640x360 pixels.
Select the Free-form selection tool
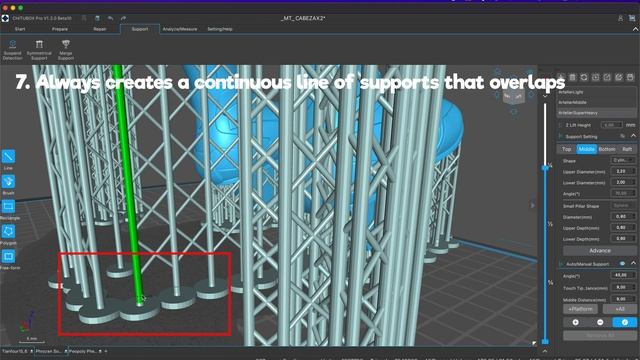coord(8,256)
